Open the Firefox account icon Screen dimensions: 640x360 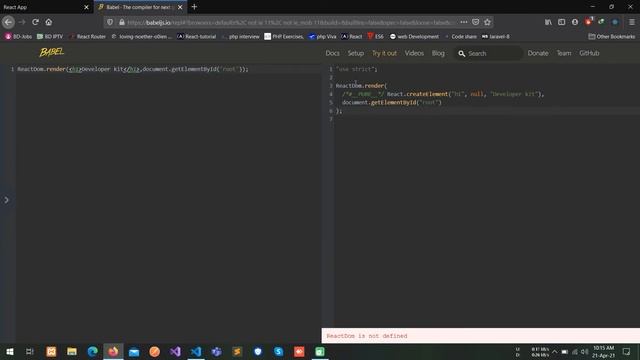click(x=575, y=22)
